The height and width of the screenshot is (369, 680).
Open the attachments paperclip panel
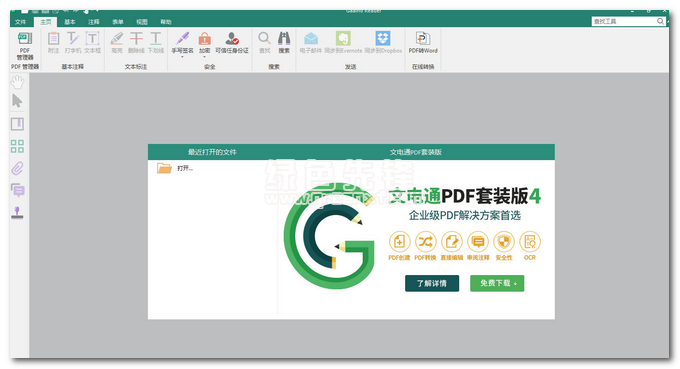17,168
